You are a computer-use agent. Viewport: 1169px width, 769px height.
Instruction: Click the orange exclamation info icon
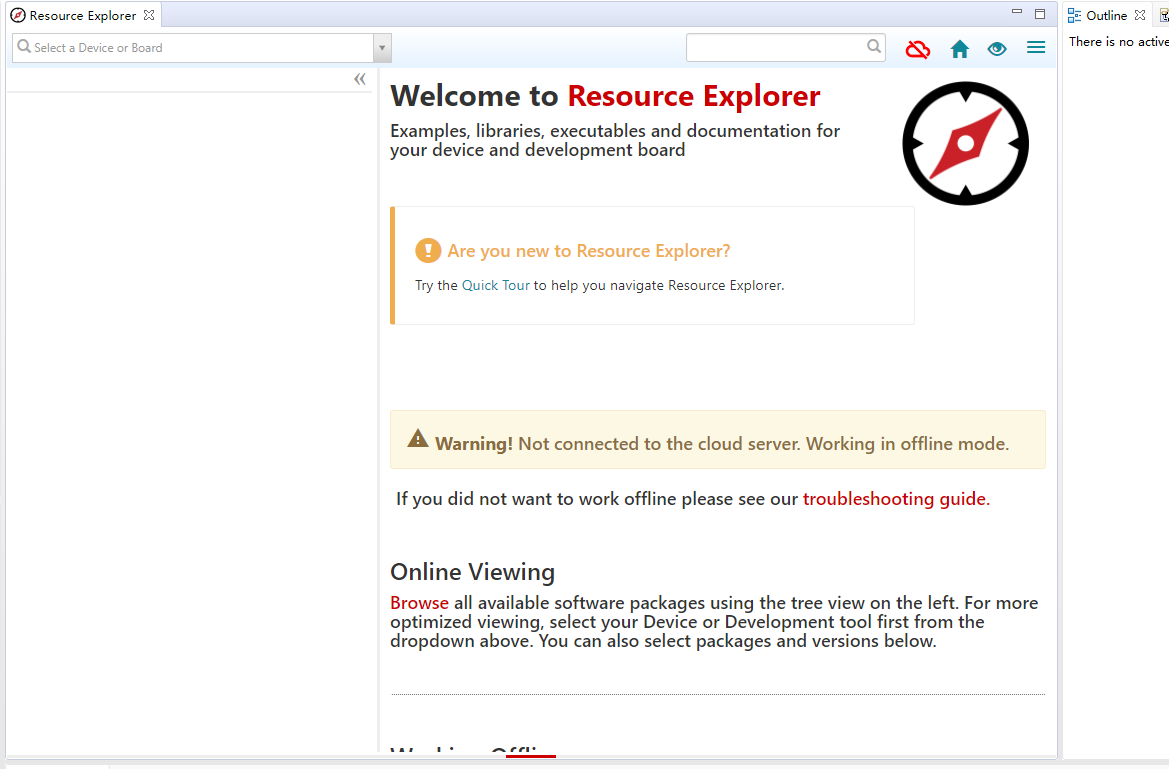pos(428,251)
